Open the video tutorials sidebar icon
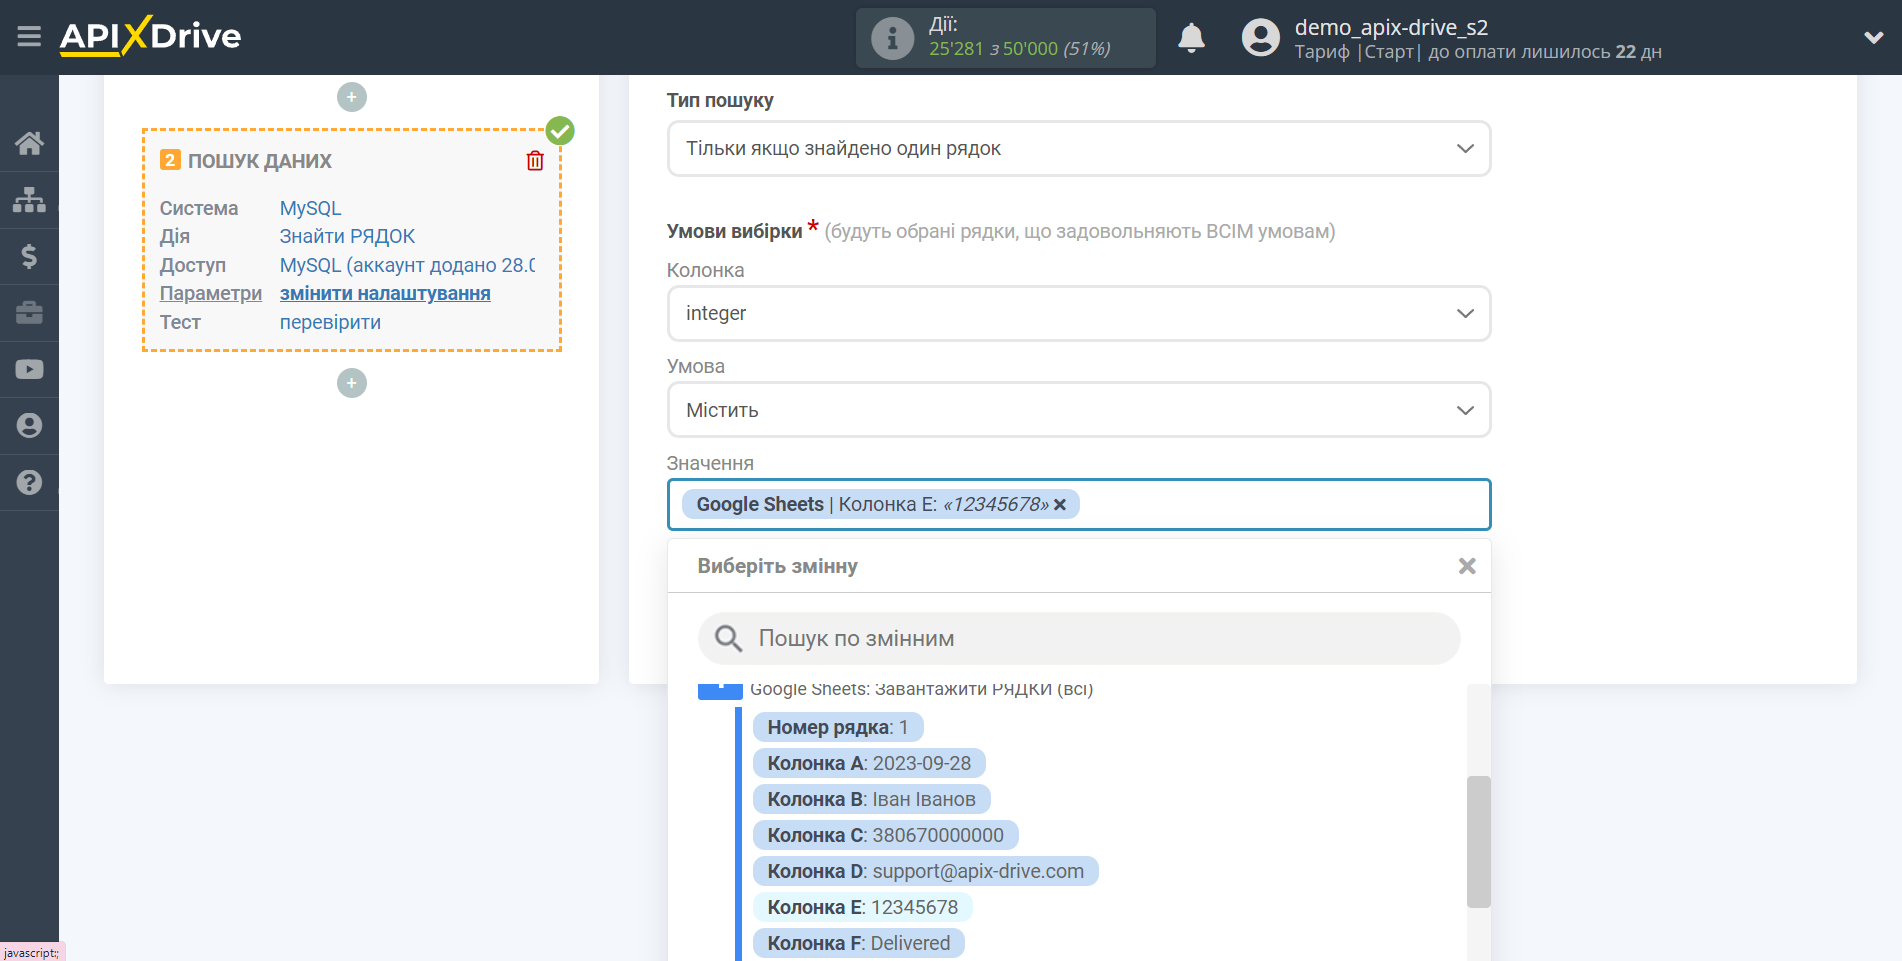This screenshot has height=961, width=1902. [x=29, y=369]
